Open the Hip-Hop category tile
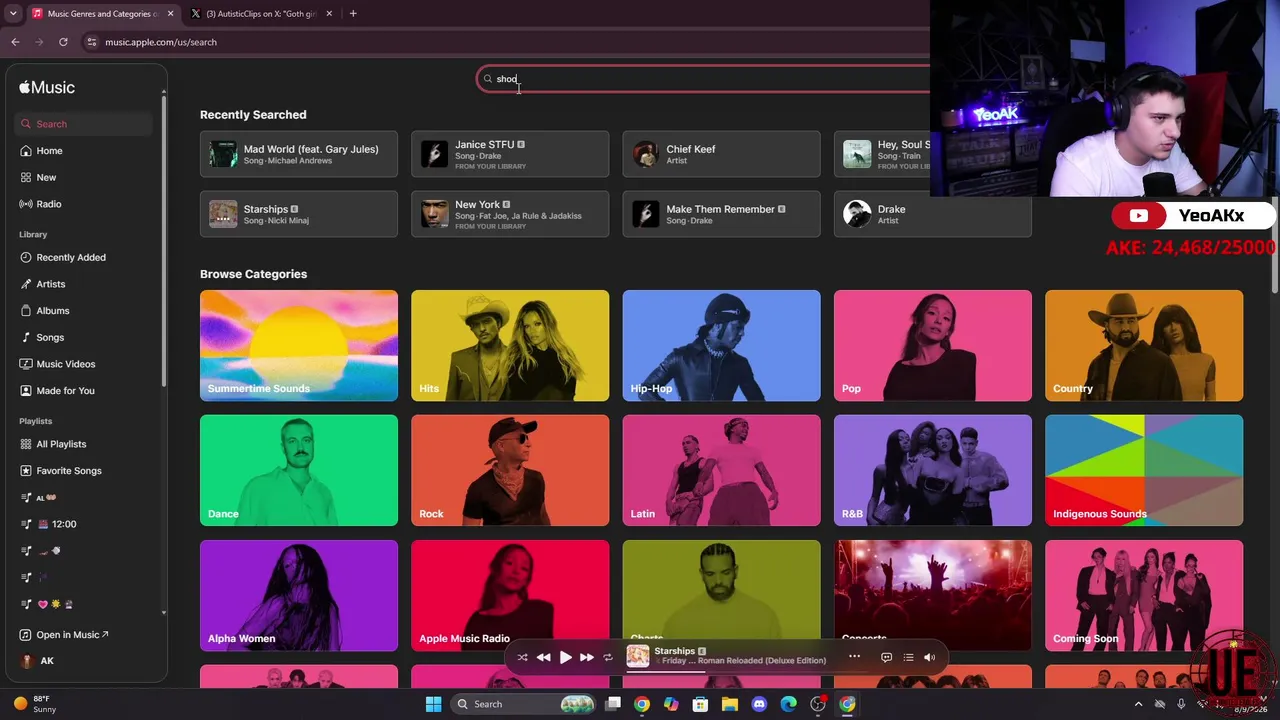The width and height of the screenshot is (1280, 720). pos(721,346)
